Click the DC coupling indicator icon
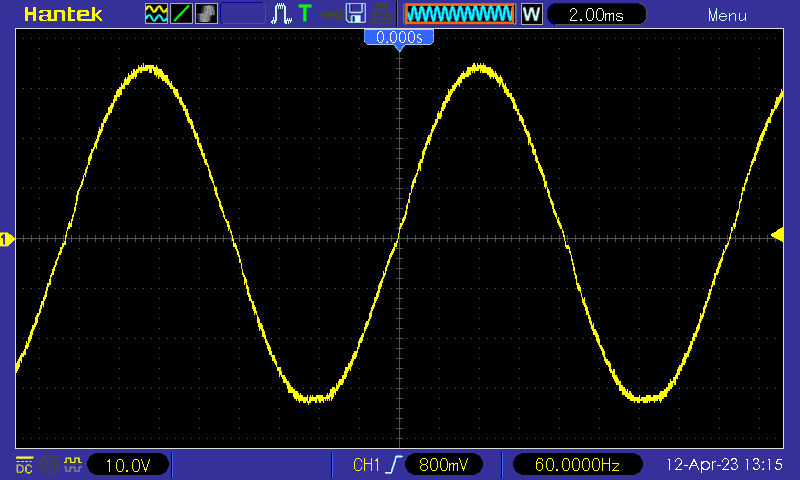 (24, 465)
